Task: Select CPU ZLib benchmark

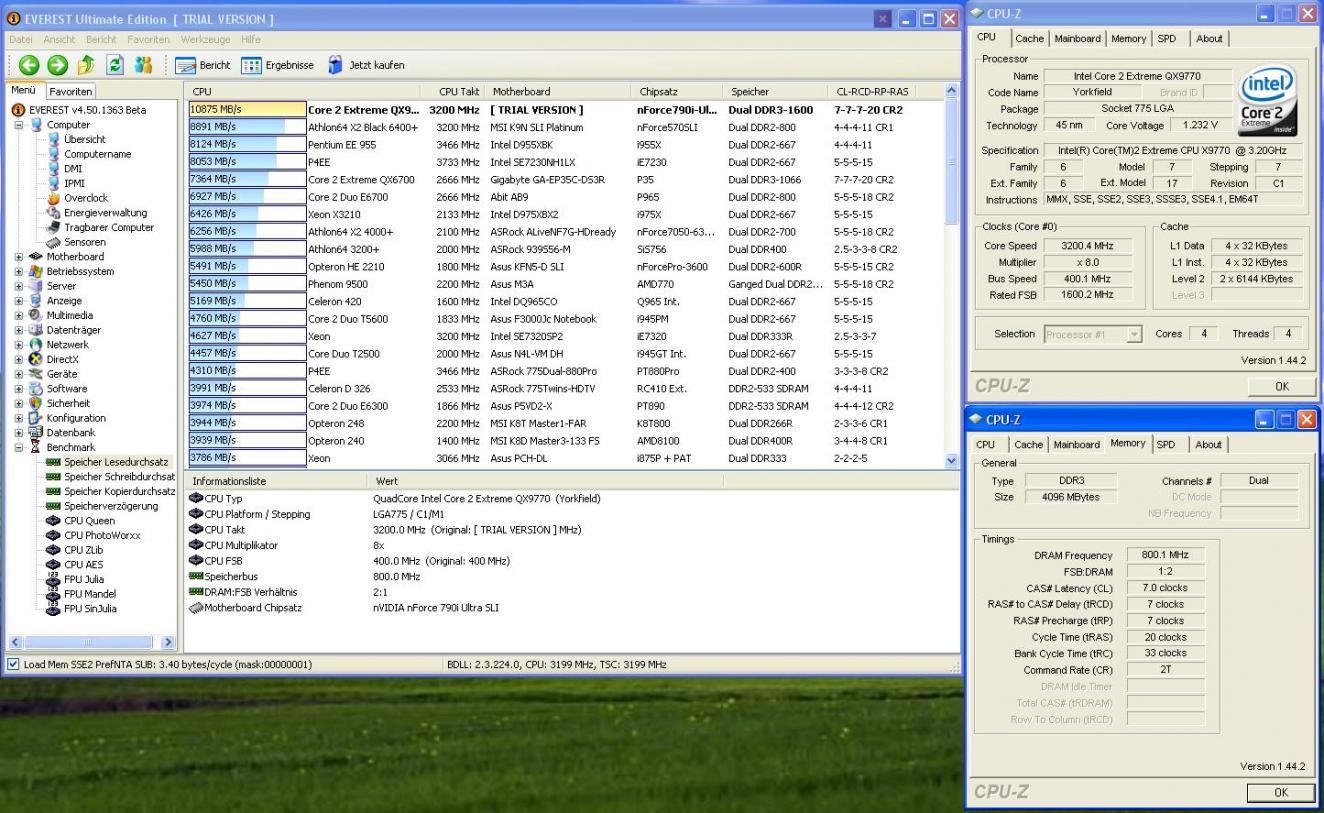Action: [x=84, y=550]
